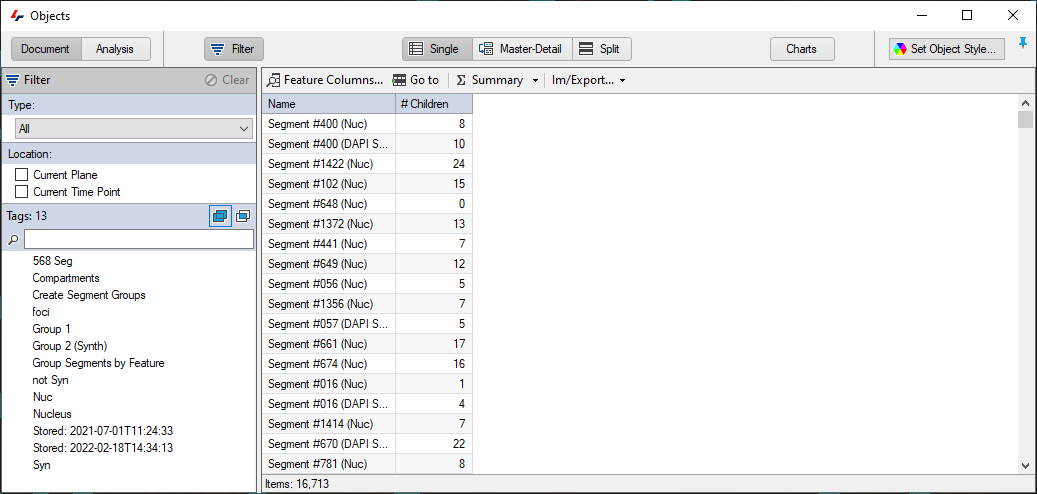
Task: Select Stored: 2021-07-01T11:24:33 tag
Action: [103, 431]
